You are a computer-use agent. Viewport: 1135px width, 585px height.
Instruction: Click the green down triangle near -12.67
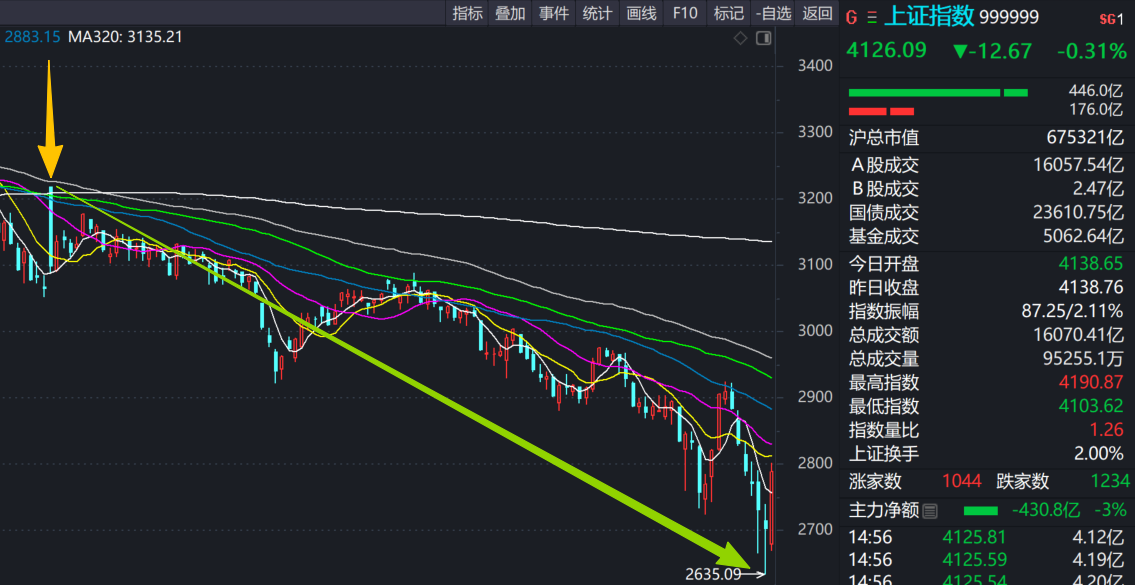pos(961,51)
